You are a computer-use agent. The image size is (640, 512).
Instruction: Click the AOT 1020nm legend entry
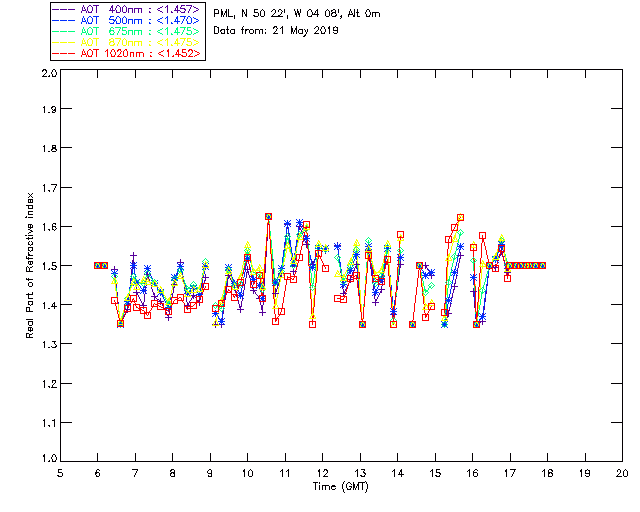click(x=127, y=53)
